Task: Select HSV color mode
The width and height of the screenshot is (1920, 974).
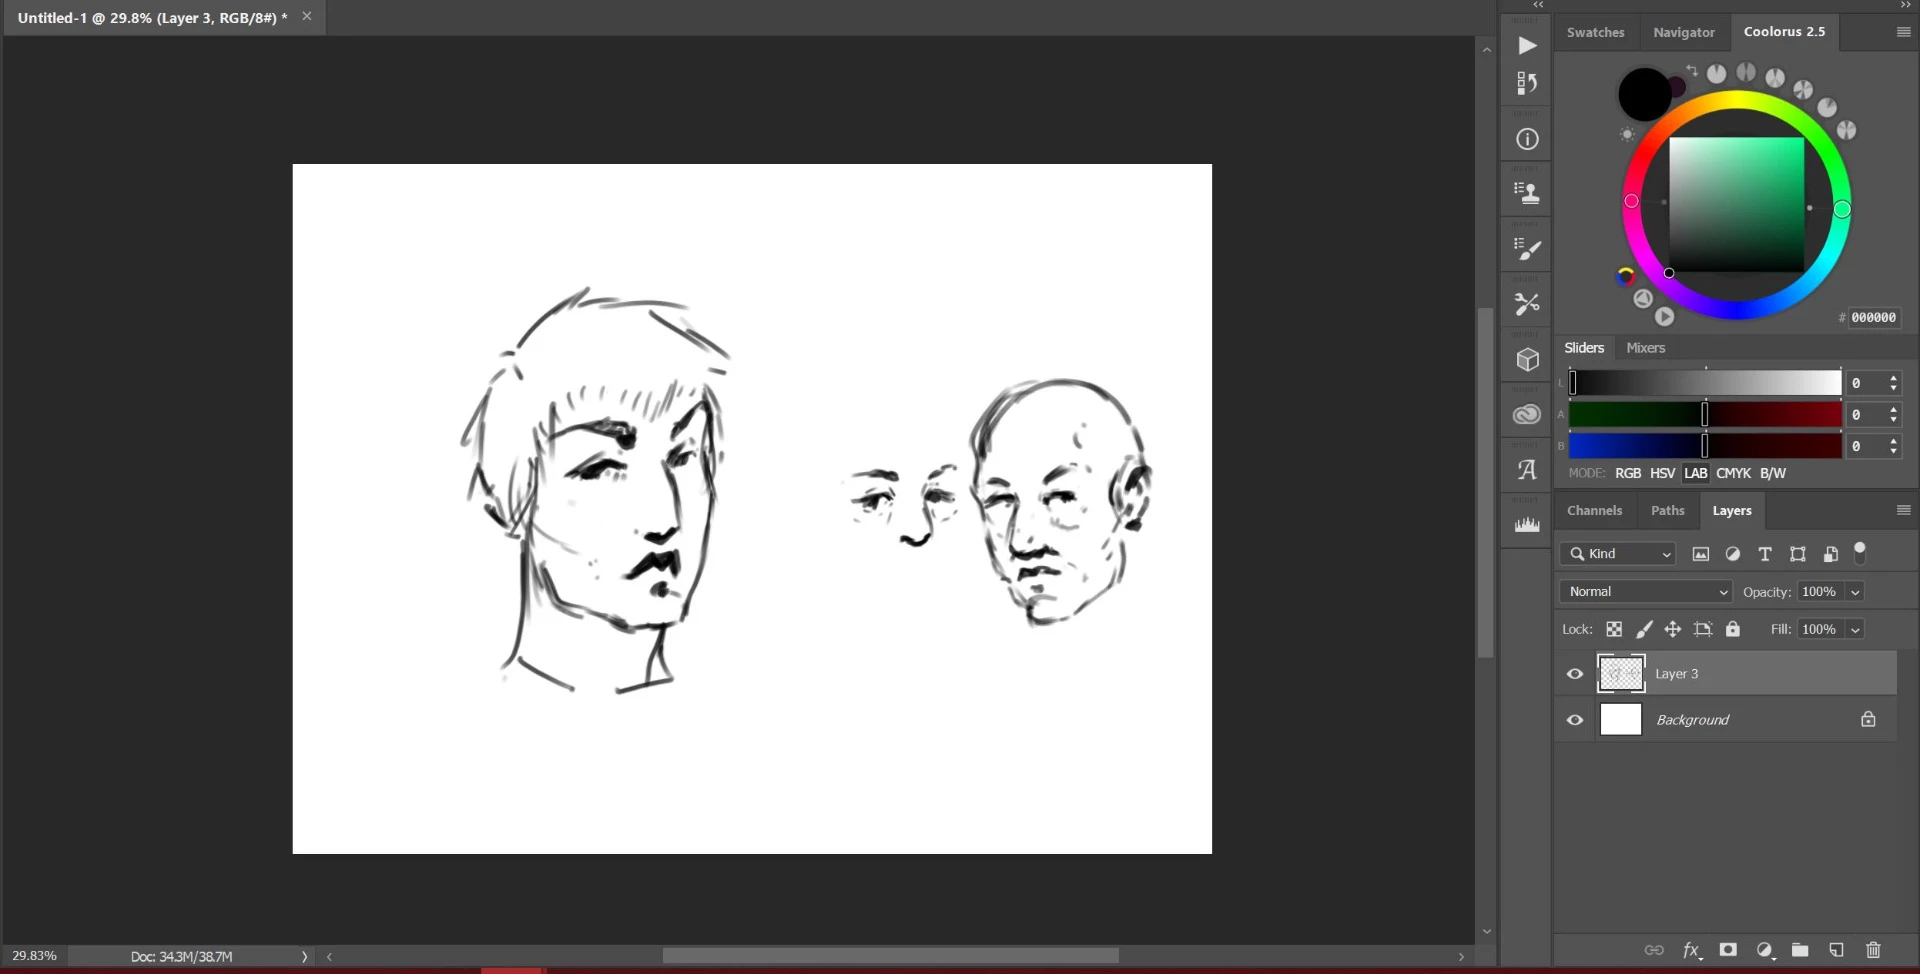Action: [1662, 473]
